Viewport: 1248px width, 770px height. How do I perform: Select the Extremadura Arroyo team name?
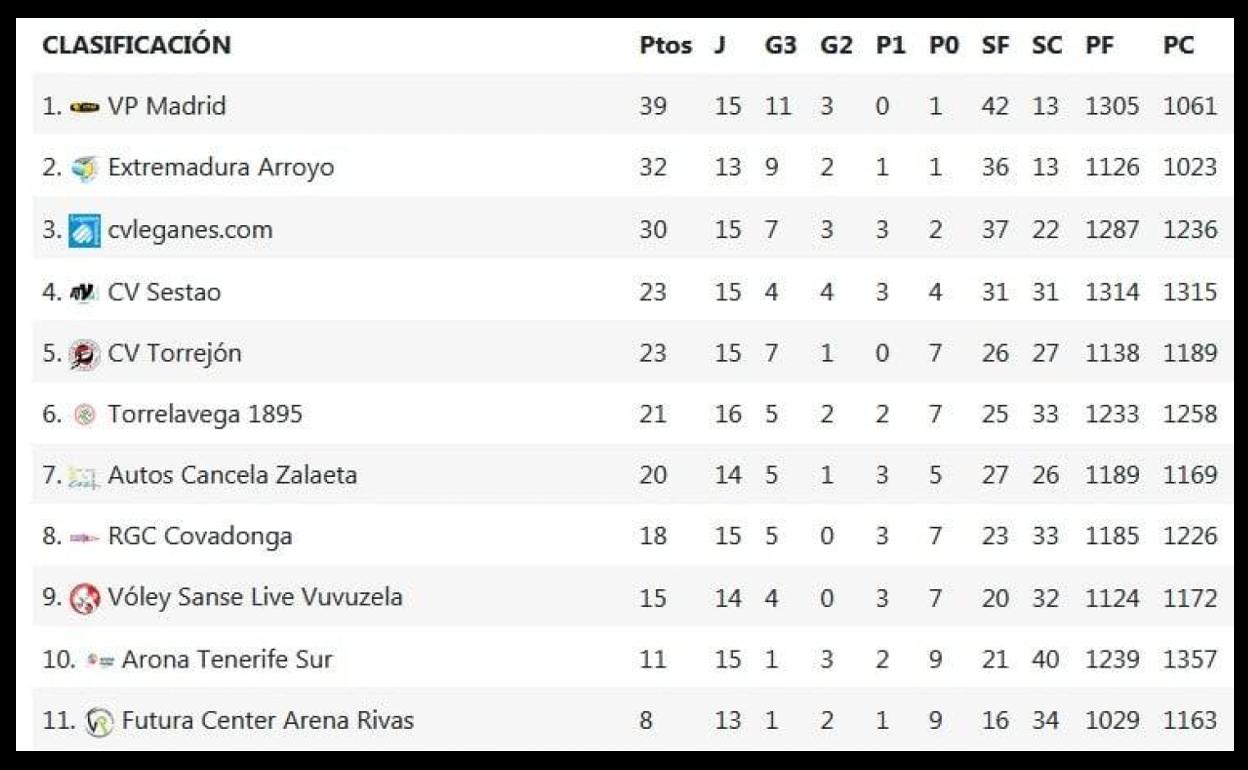(220, 167)
